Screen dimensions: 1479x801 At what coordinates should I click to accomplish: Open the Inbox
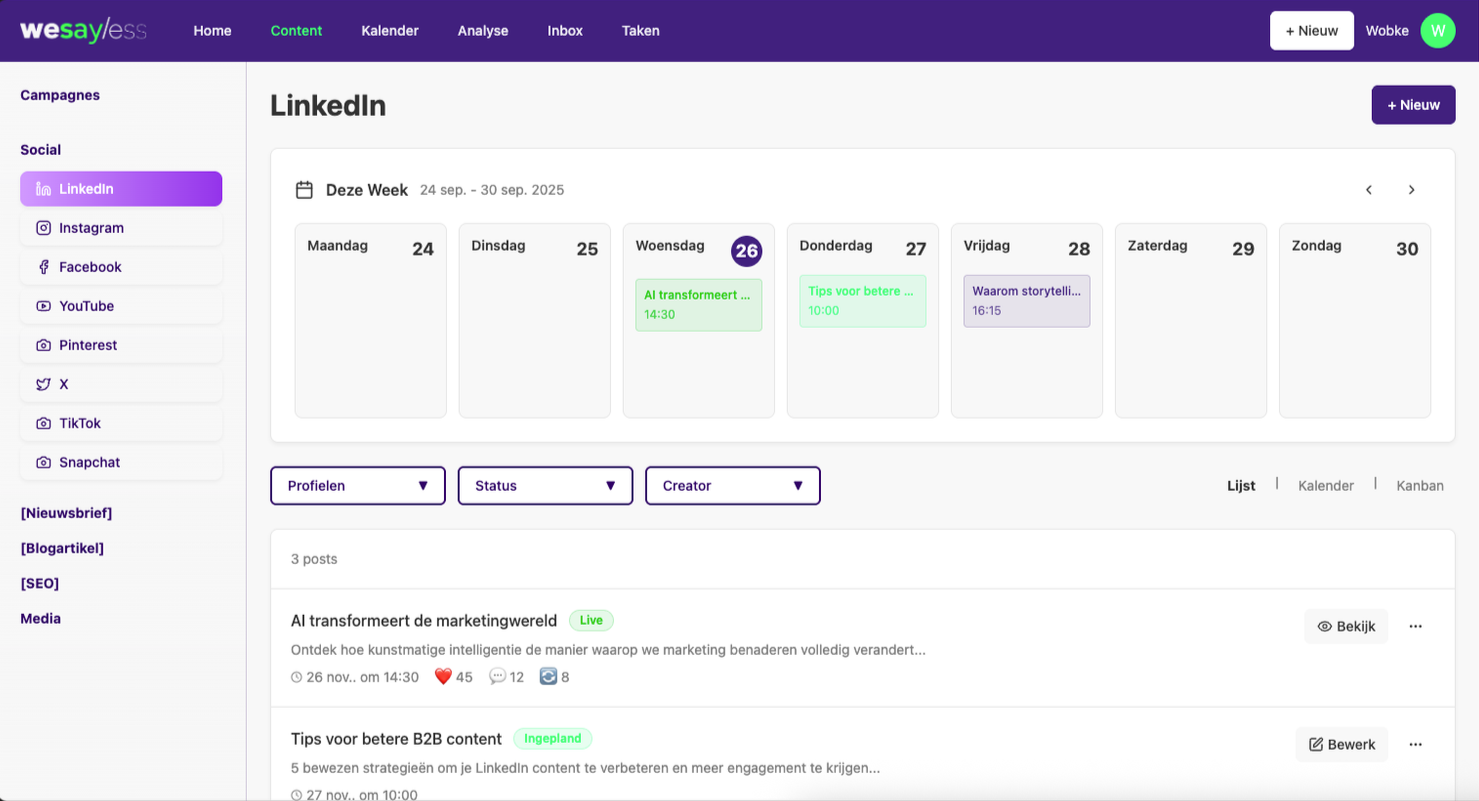coord(565,31)
